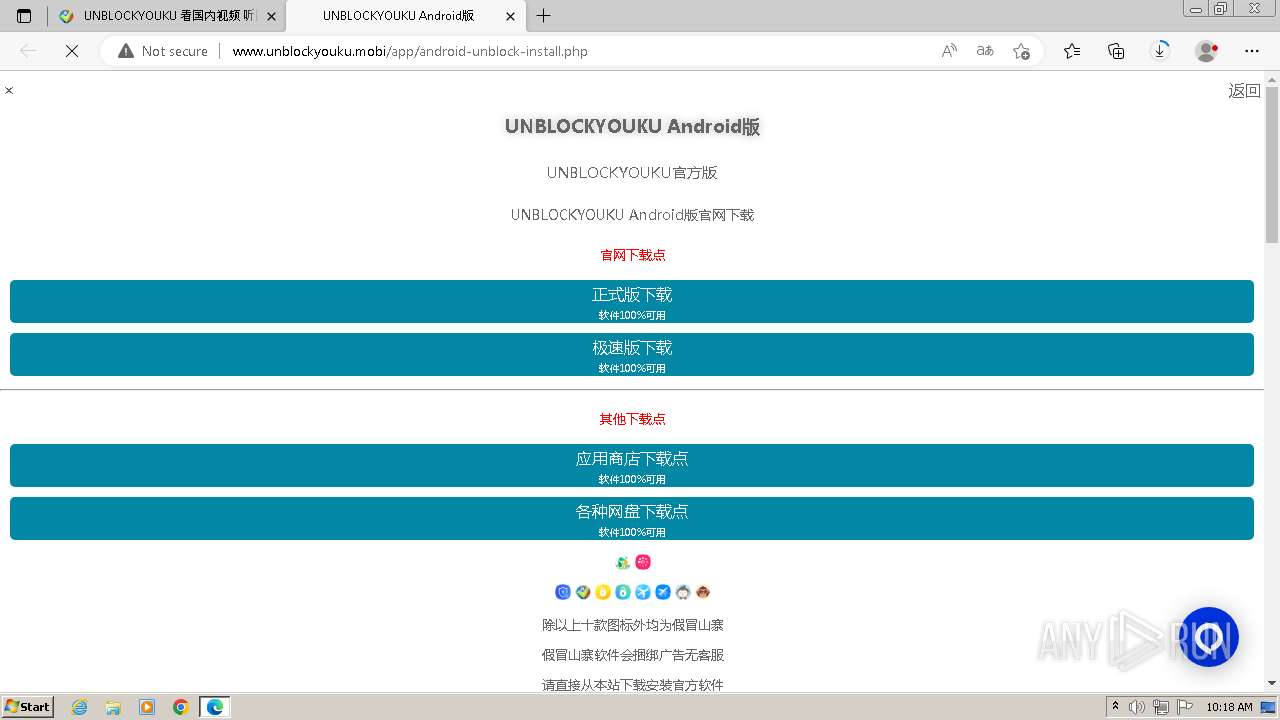
Task: Click the page vertical scrollbar thumb
Action: click(x=1272, y=165)
